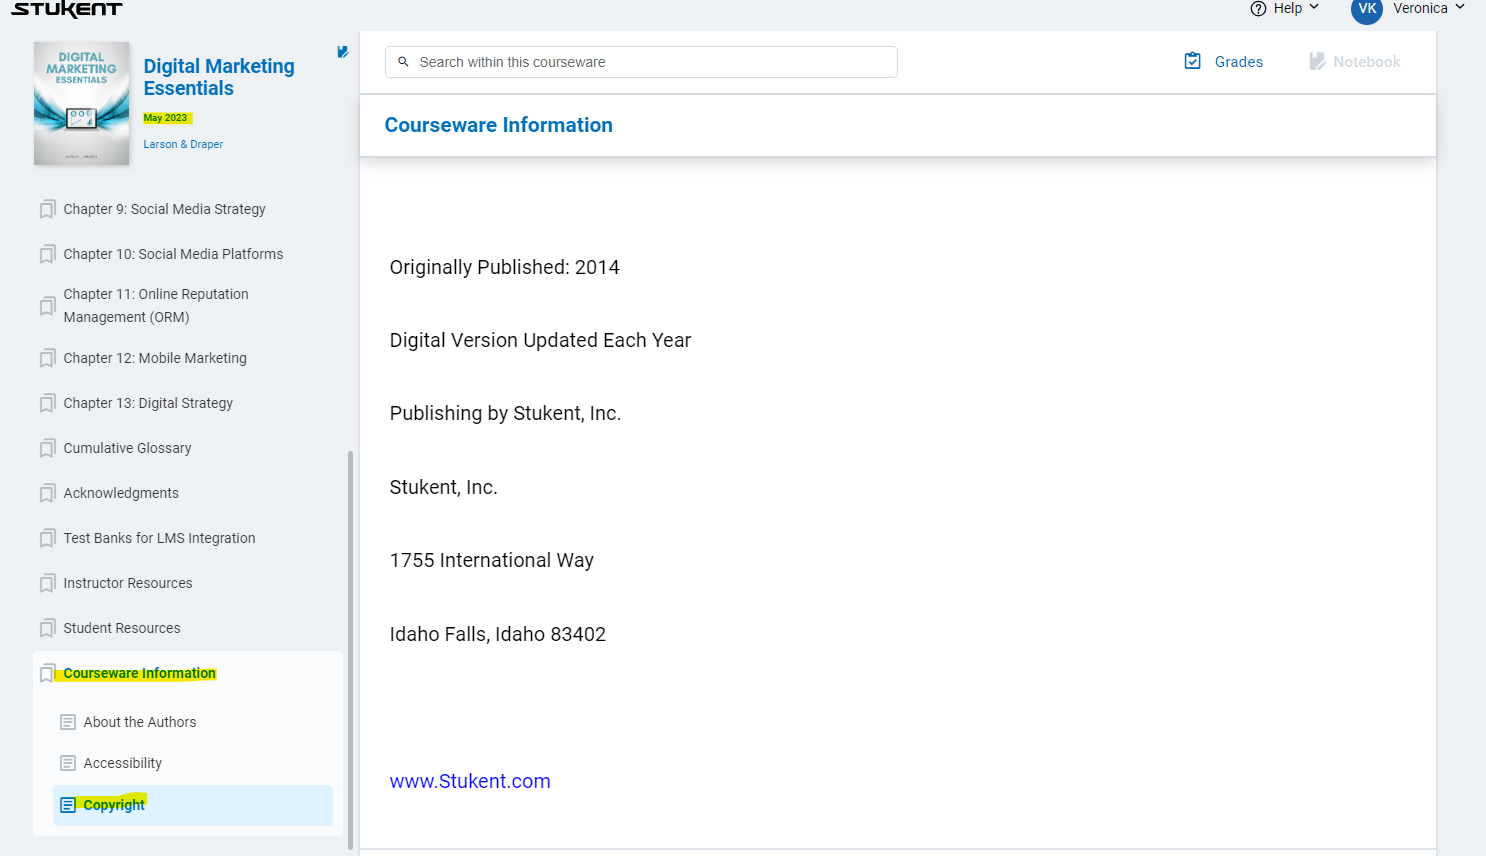1486x856 pixels.
Task: Click the Digital Marketing Essentials book cover
Action: pos(82,103)
